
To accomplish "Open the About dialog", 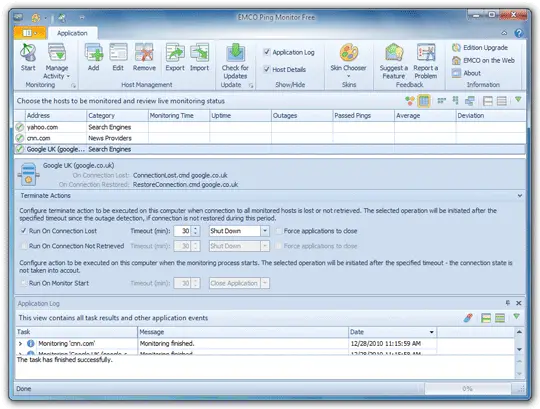I will click(x=466, y=73).
